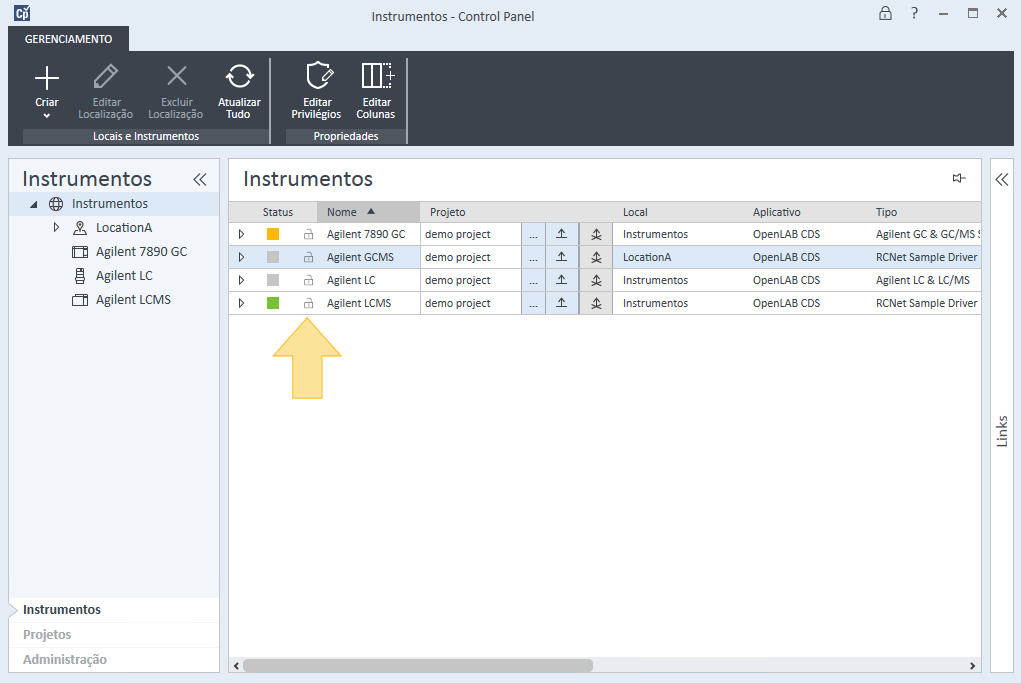Click the Agilent LC instrument tree icon
Viewport: 1021px width, 683px height.
[80, 276]
